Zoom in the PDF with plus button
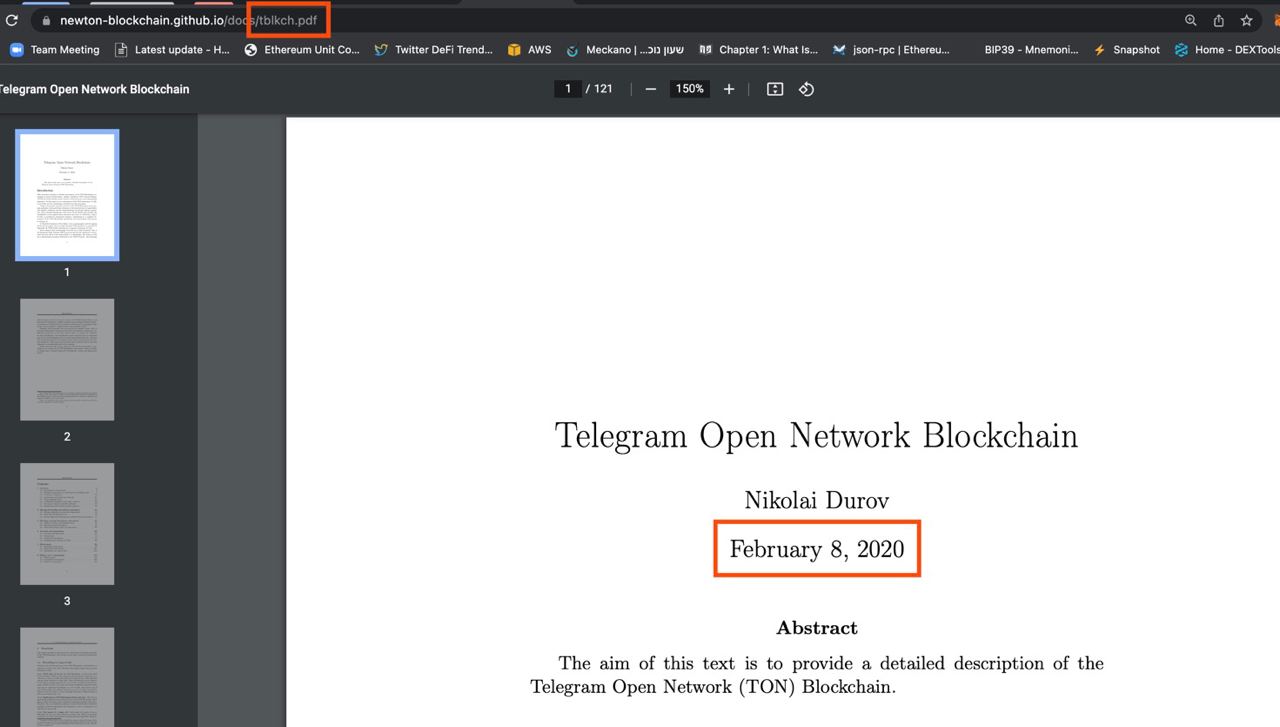This screenshot has width=1280, height=727. 729,89
